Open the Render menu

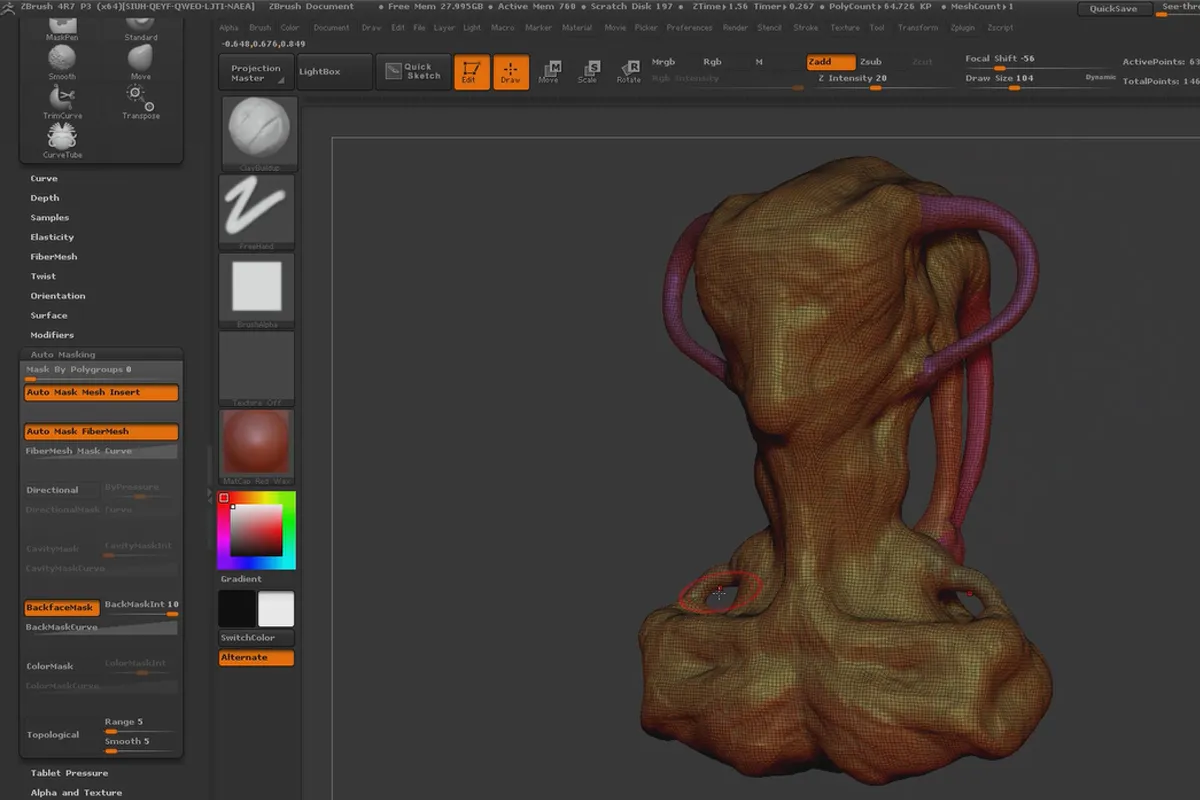pyautogui.click(x=735, y=28)
